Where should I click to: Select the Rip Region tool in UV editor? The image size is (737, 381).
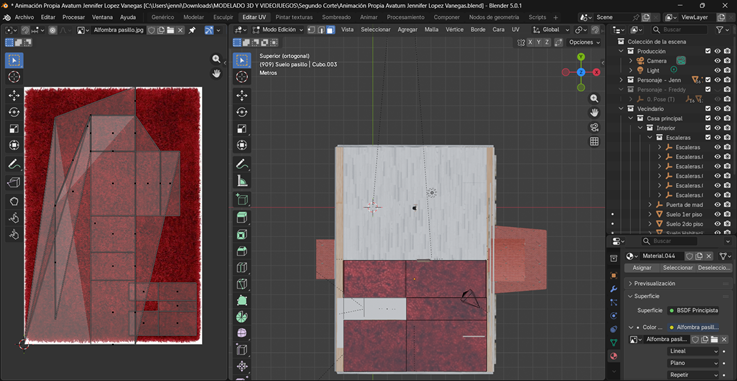point(14,182)
